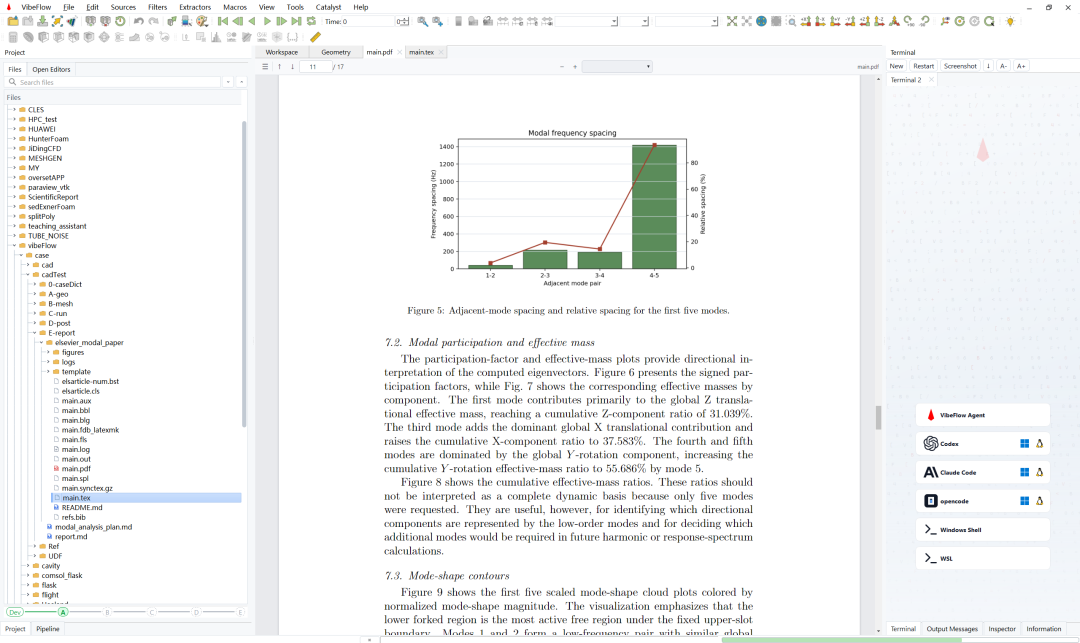Image resolution: width=1080 pixels, height=643 pixels.
Task: Set view direction to +Z
Action: point(865,21)
